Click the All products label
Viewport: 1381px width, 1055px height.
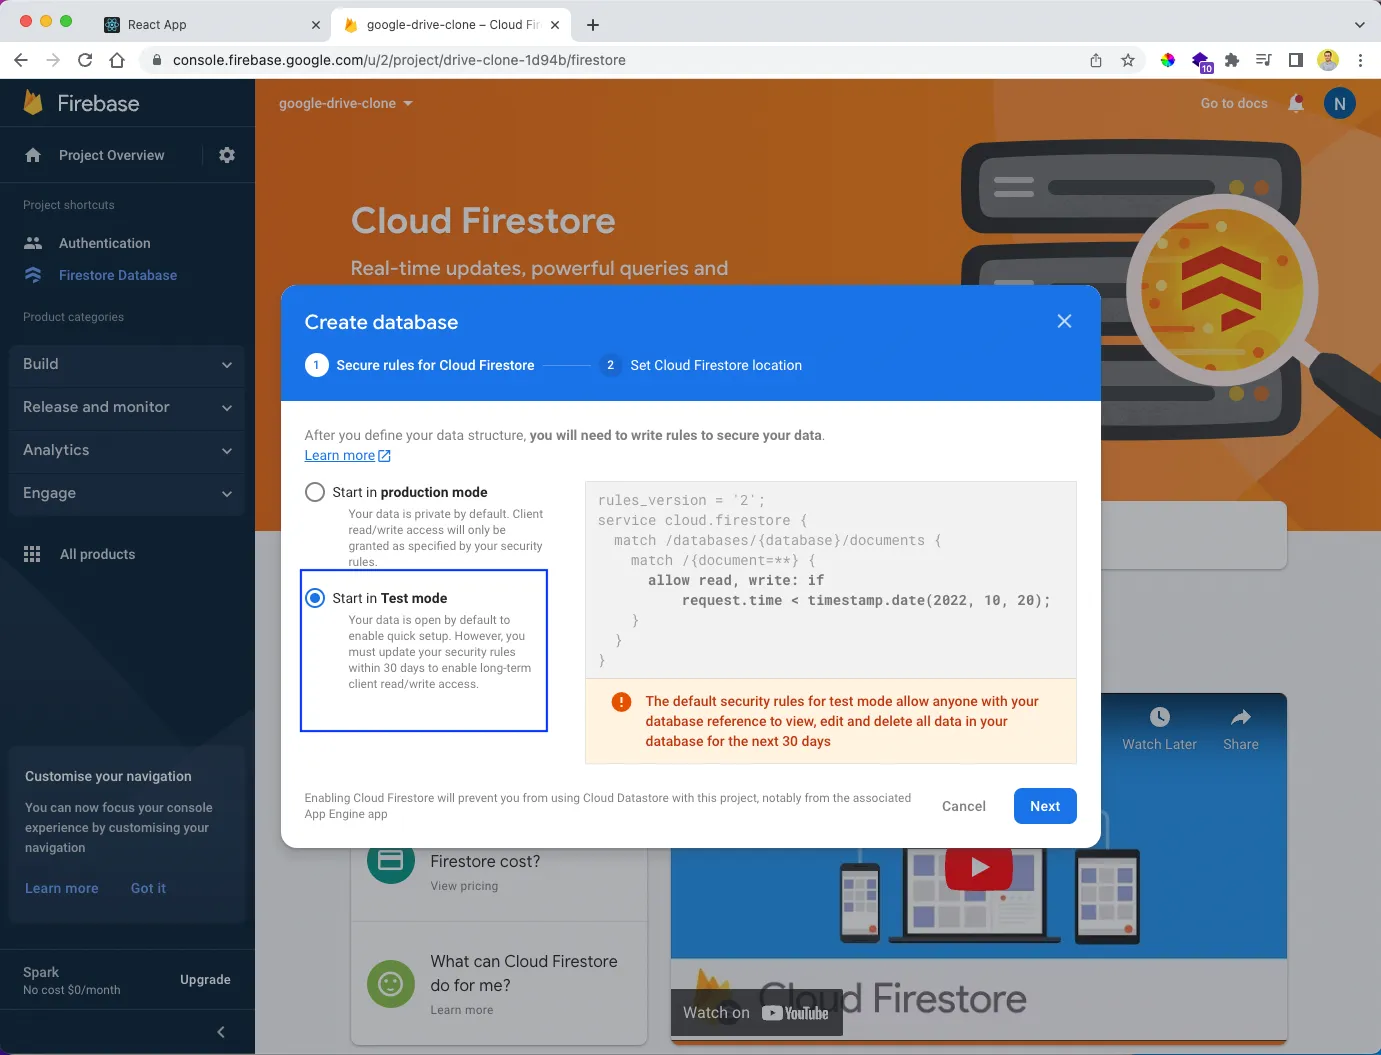click(x=98, y=554)
